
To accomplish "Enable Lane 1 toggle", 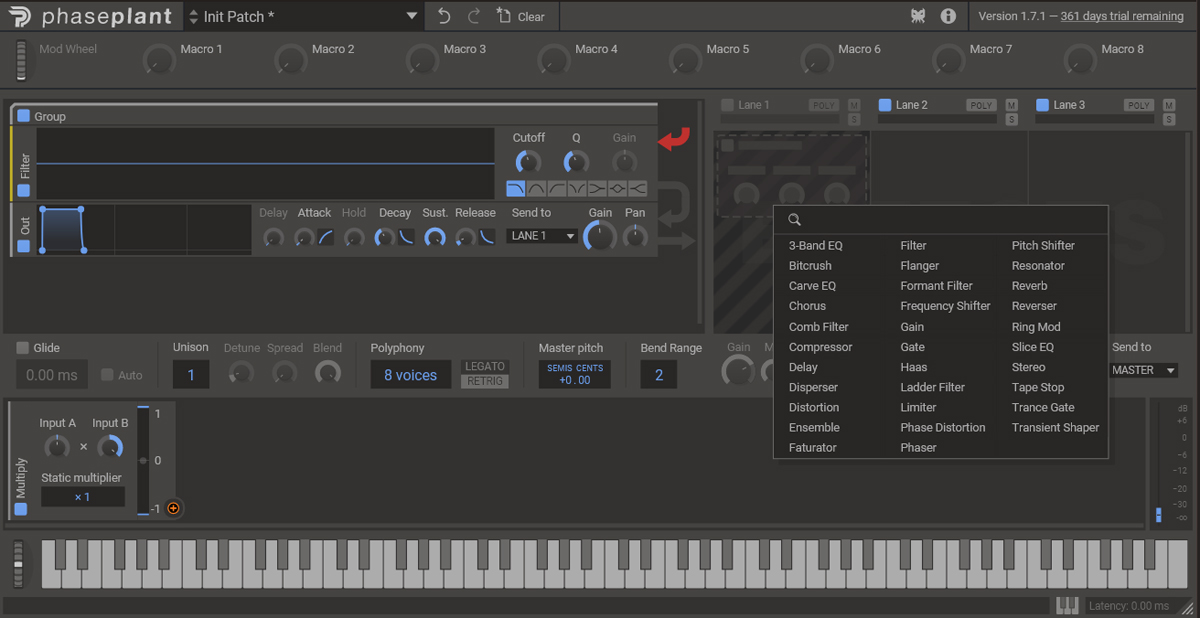I will tap(727, 105).
